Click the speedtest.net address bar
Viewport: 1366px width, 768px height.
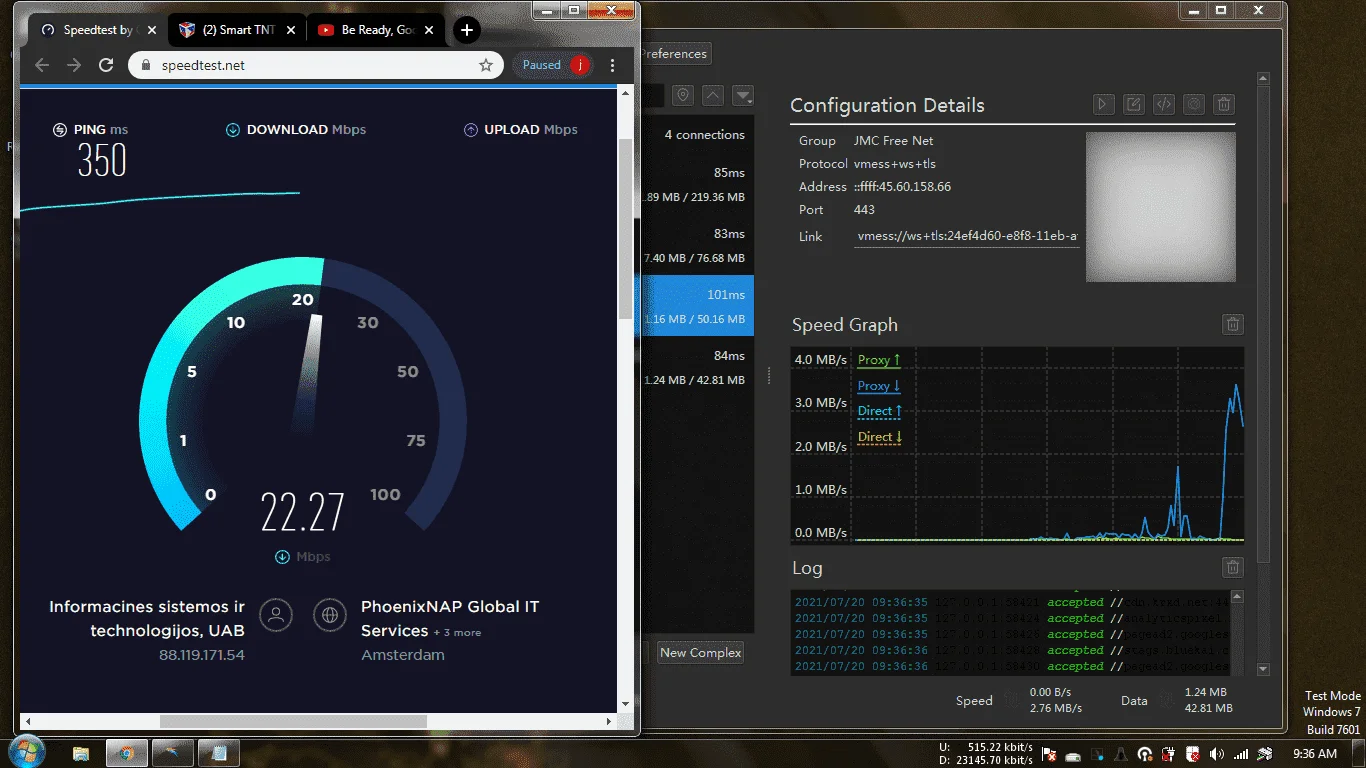[316, 65]
